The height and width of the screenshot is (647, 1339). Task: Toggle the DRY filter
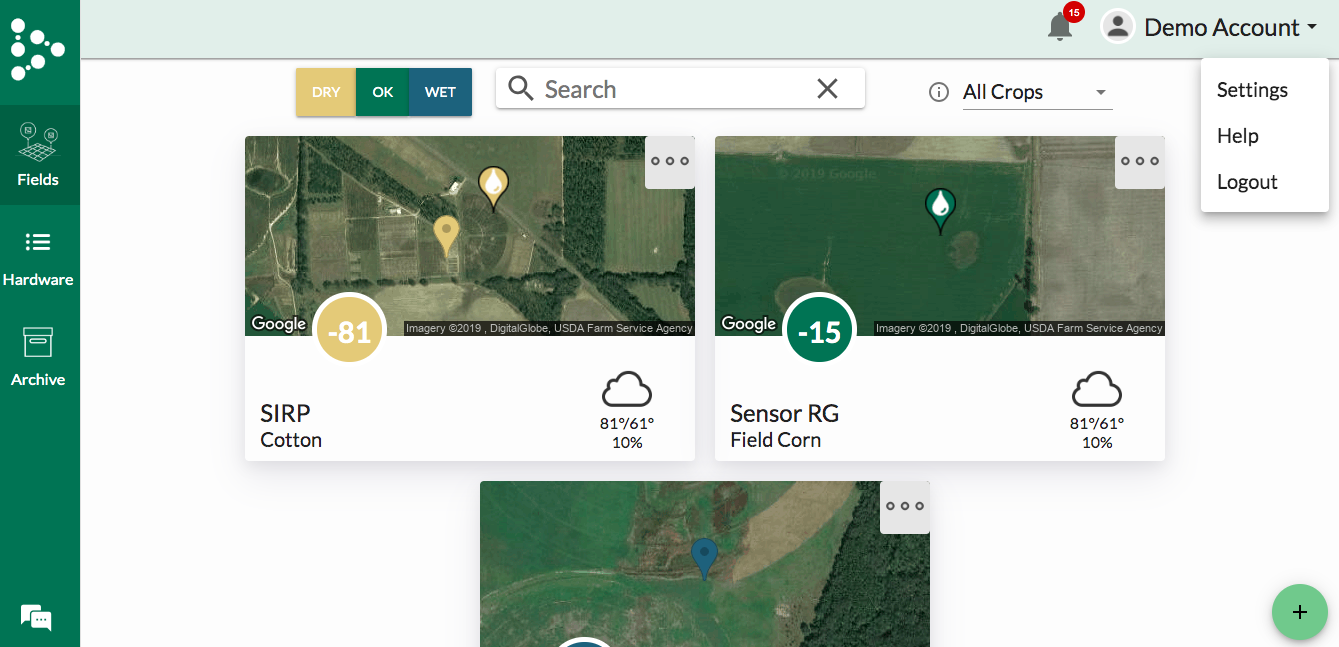(326, 92)
